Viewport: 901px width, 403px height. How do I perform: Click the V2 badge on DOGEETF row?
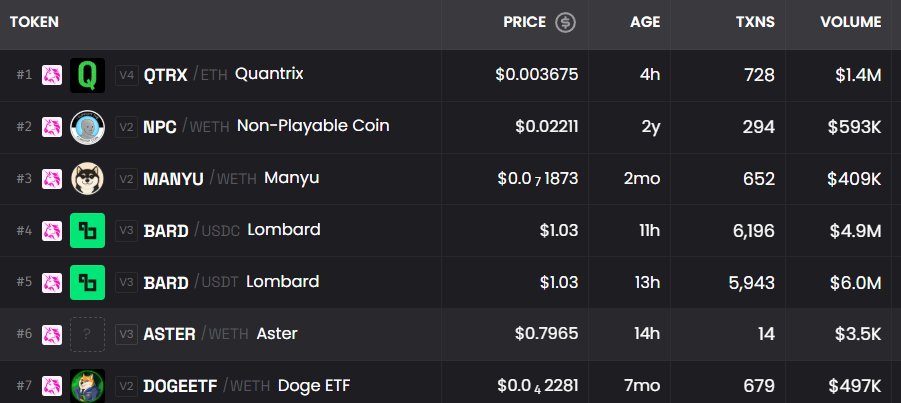(x=126, y=386)
